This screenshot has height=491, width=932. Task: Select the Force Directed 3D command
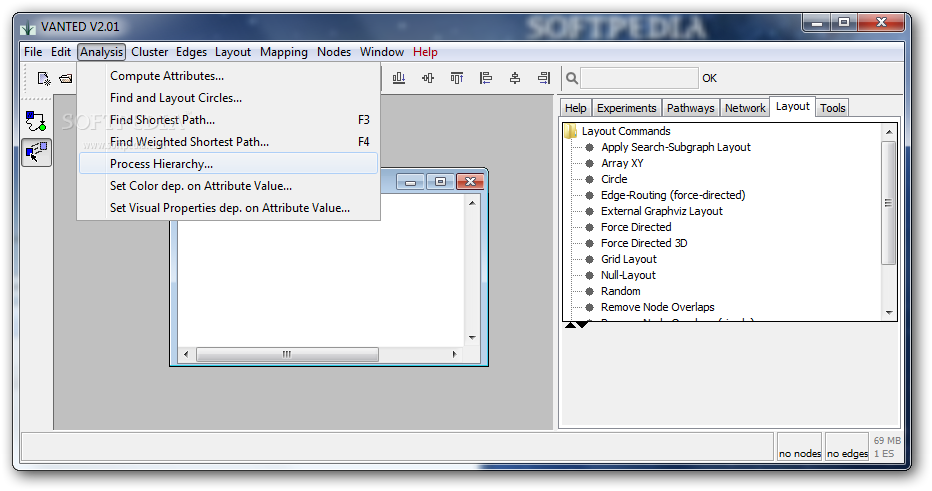tap(644, 244)
